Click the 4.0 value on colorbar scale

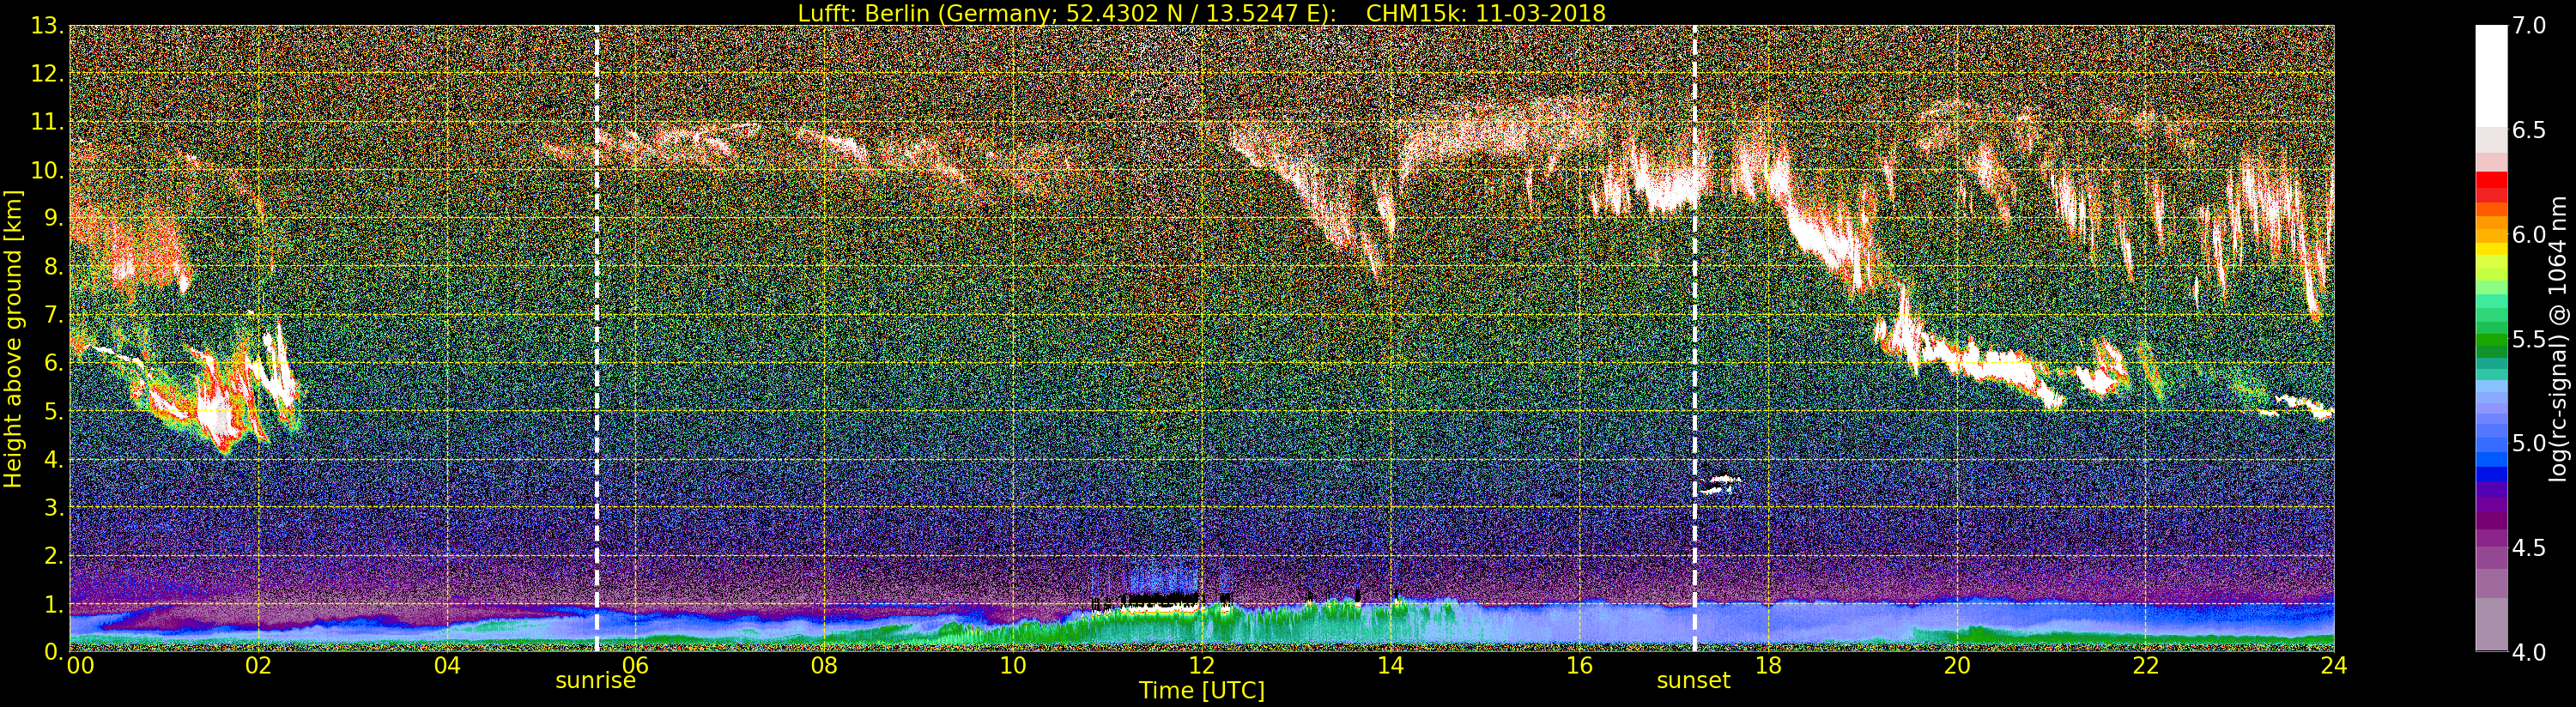coord(2530,652)
